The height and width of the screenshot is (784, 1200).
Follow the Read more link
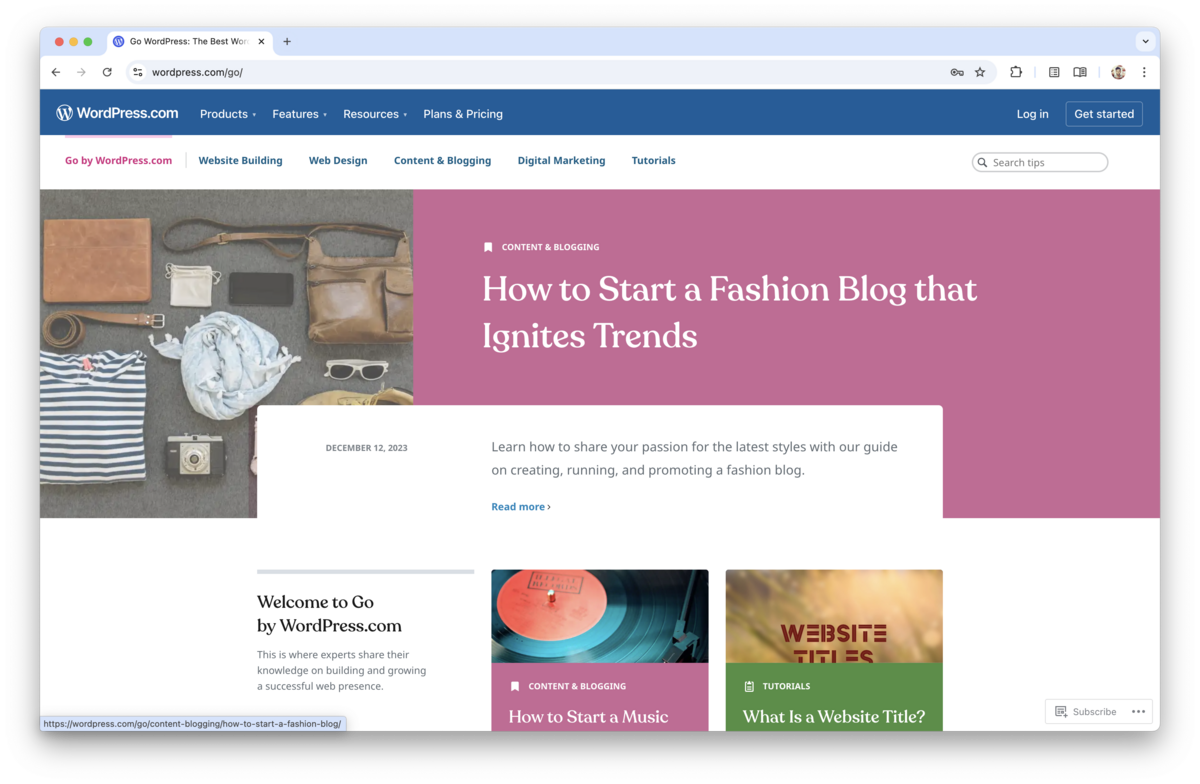click(x=520, y=507)
